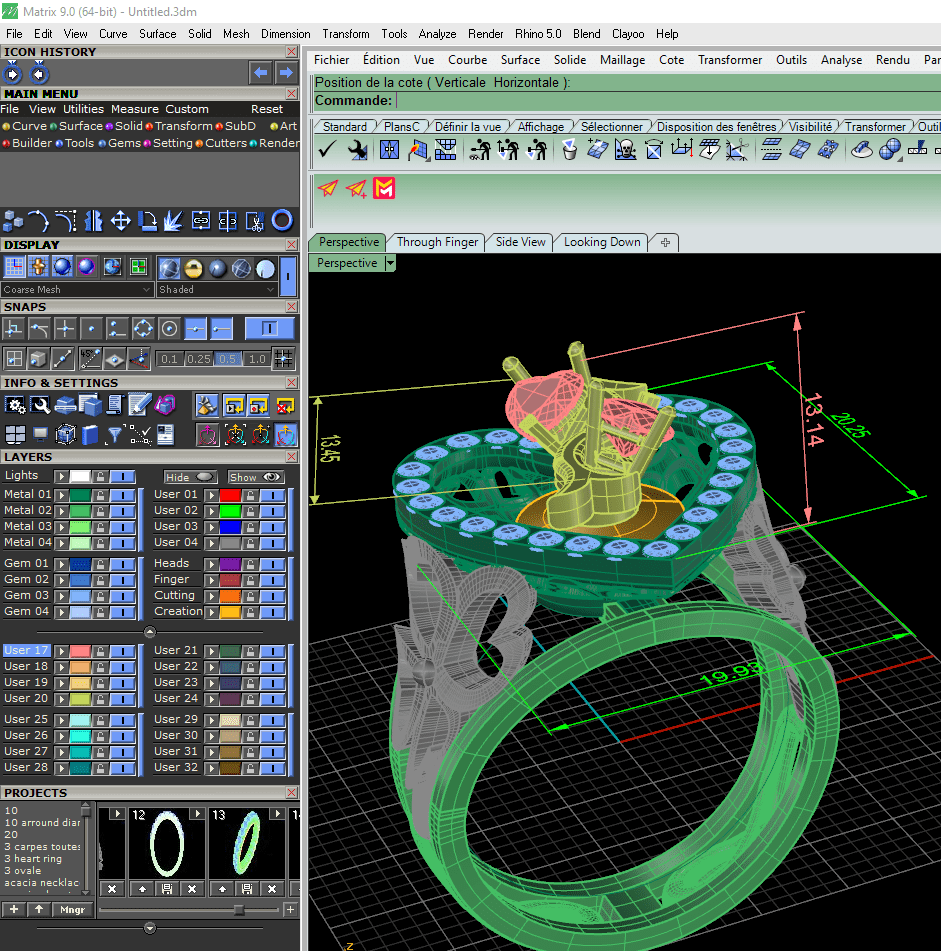Viewport: 941px width, 951px height.
Task: Click the bucket purge icon in toolbar
Action: [x=569, y=149]
